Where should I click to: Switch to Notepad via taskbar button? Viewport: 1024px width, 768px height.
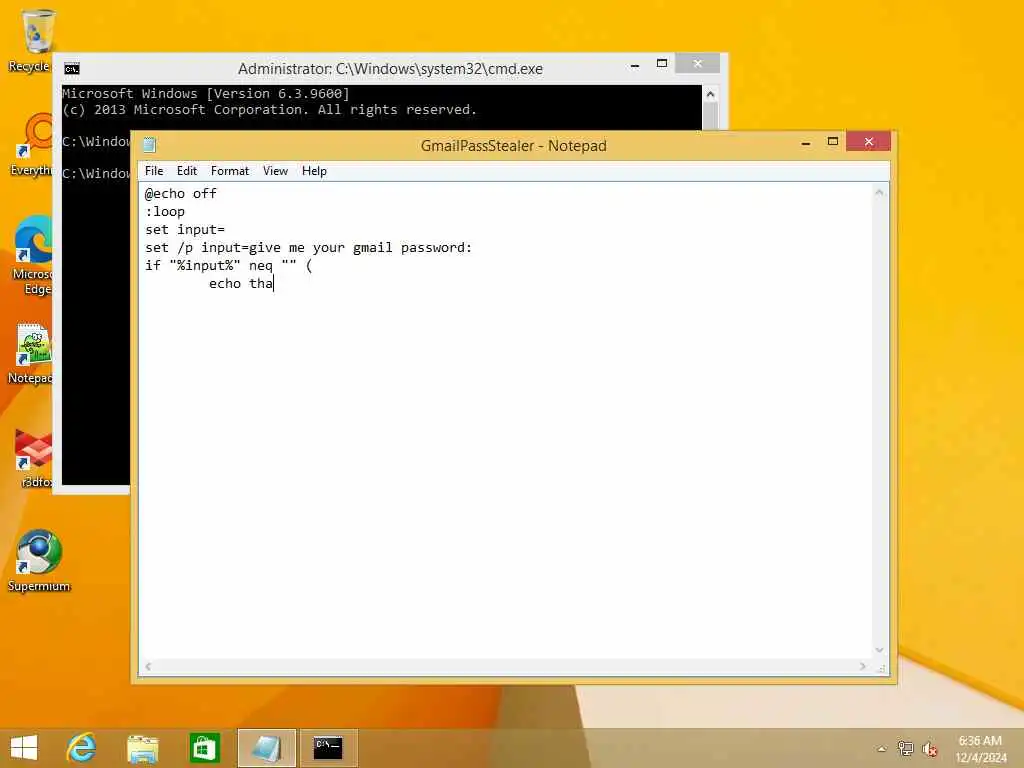pyautogui.click(x=266, y=748)
